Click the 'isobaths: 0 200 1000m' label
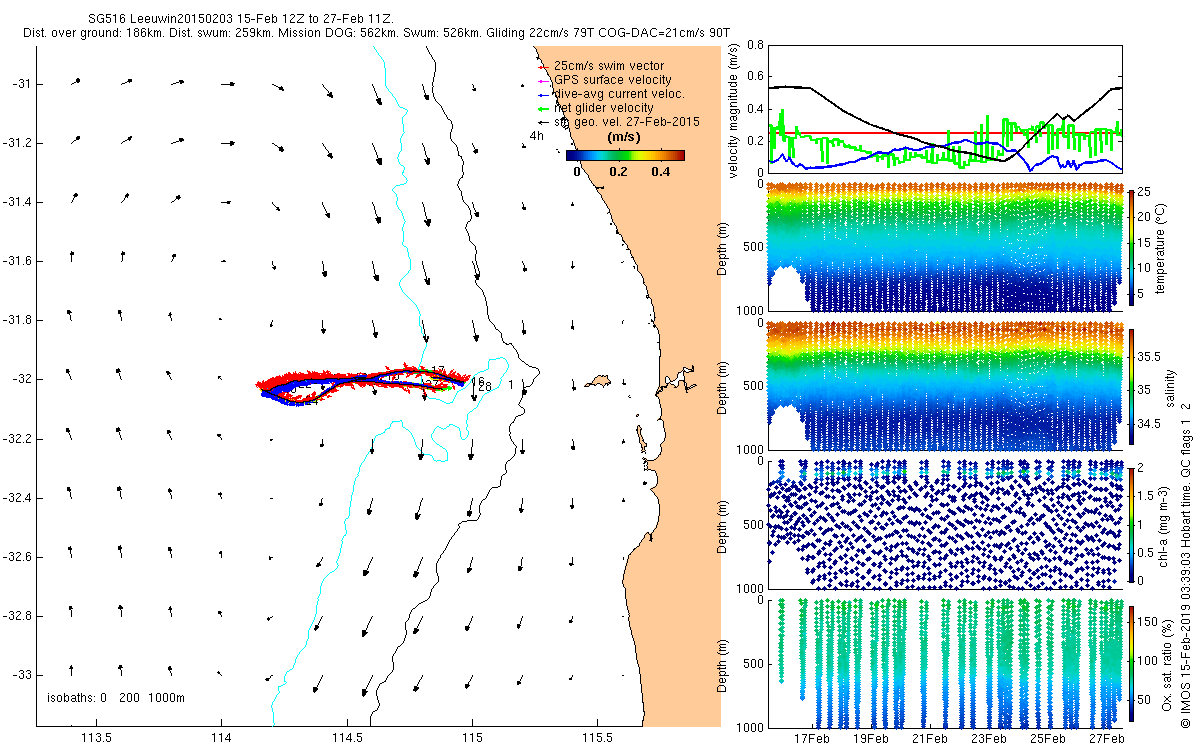The image size is (1200, 750). [x=115, y=697]
